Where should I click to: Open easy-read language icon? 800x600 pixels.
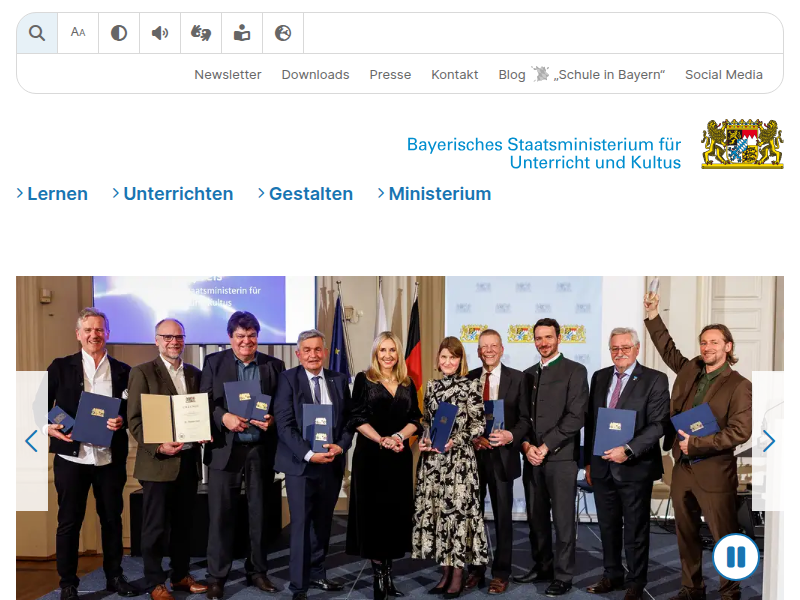pyautogui.click(x=242, y=33)
